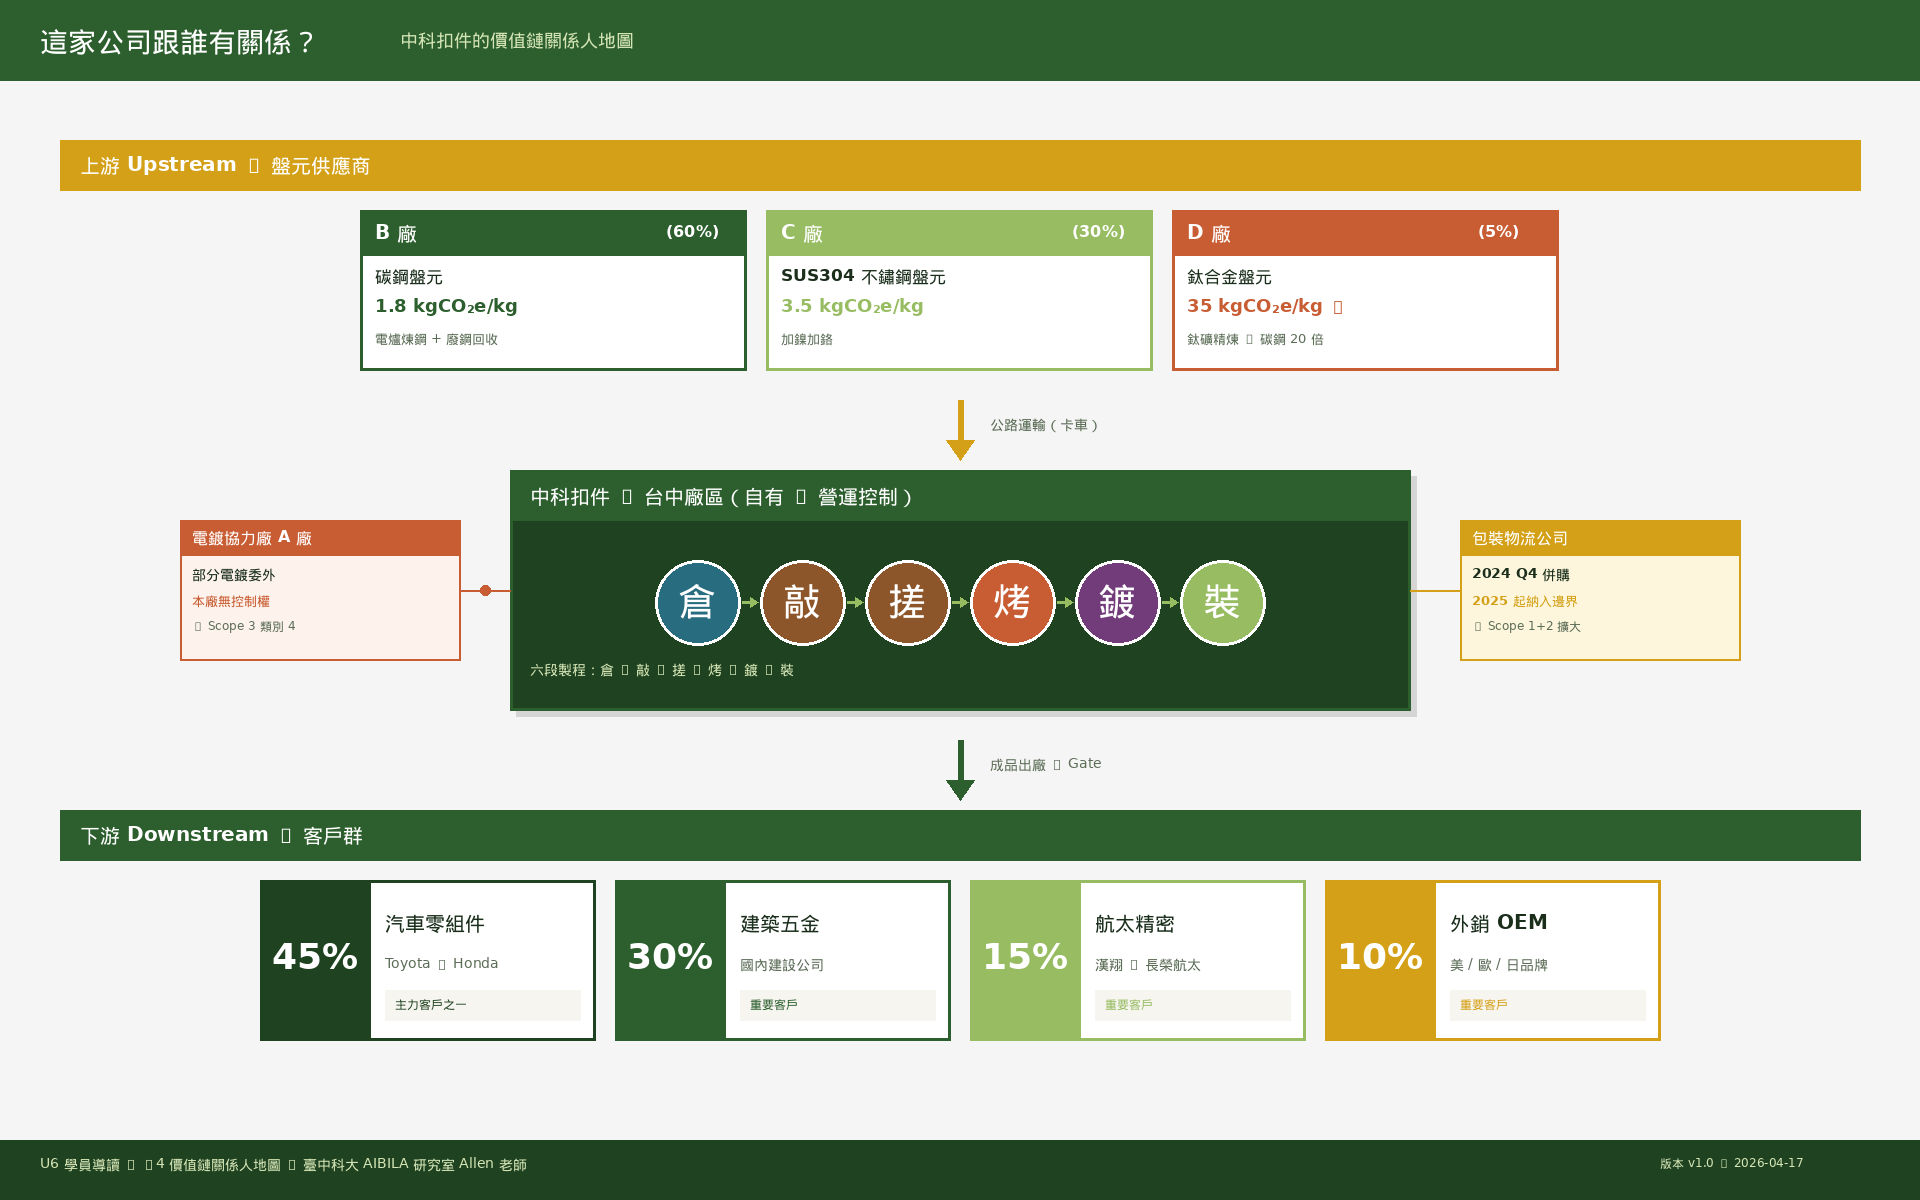The image size is (1920, 1200).
Task: Click the 上游 Upstream section banner
Action: click(960, 165)
